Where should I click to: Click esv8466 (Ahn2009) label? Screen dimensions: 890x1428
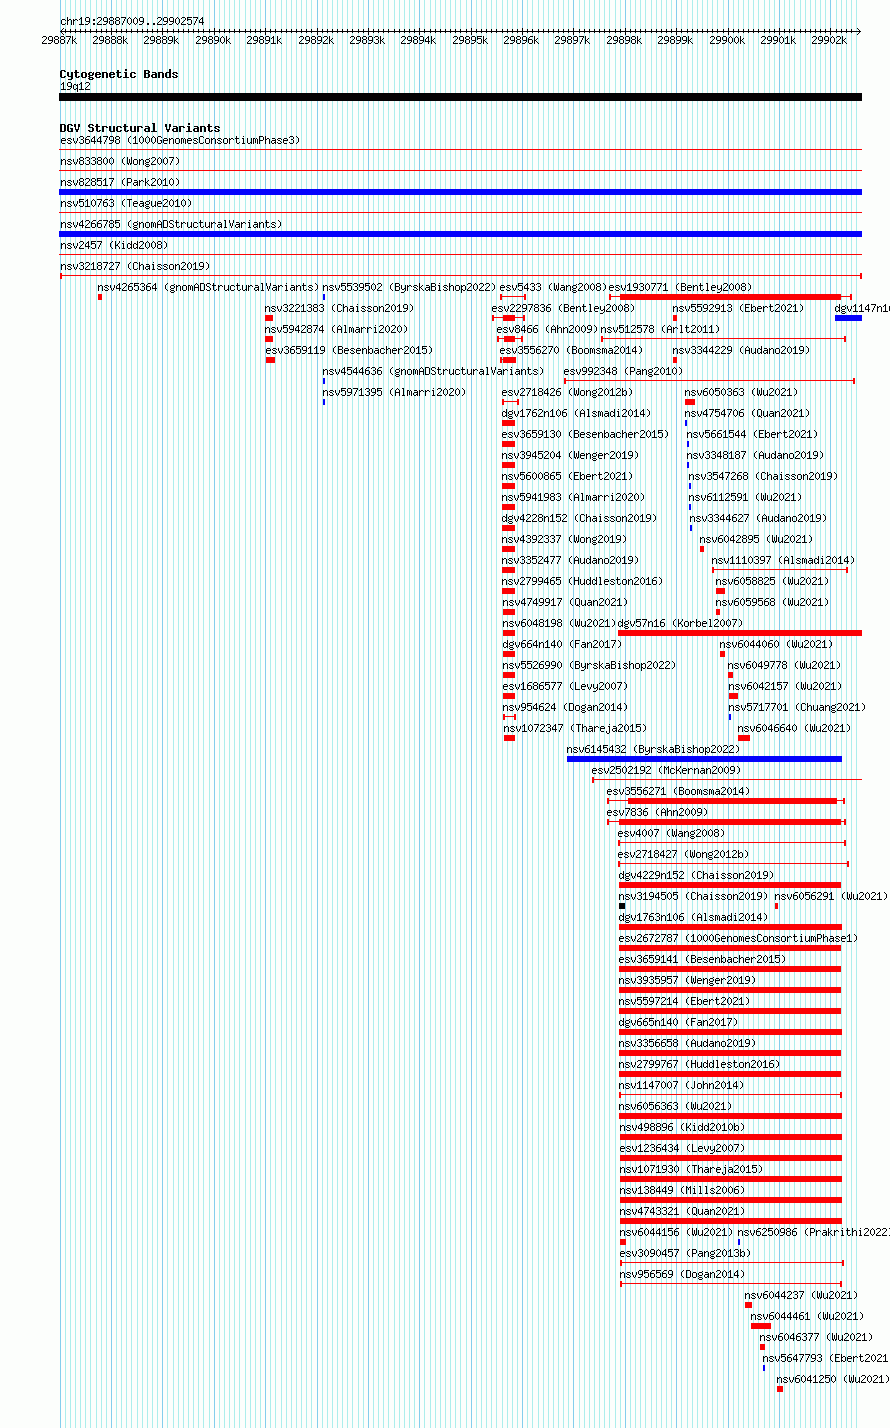[x=547, y=329]
